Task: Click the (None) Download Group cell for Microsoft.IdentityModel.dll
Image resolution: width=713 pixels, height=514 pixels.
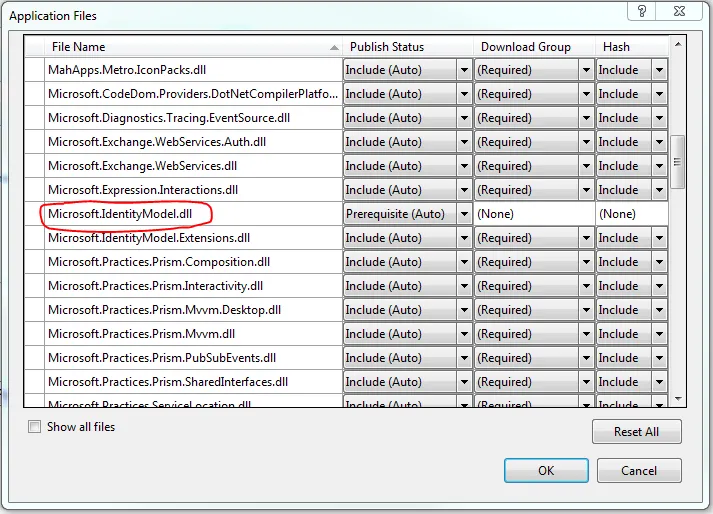Action: [534, 214]
